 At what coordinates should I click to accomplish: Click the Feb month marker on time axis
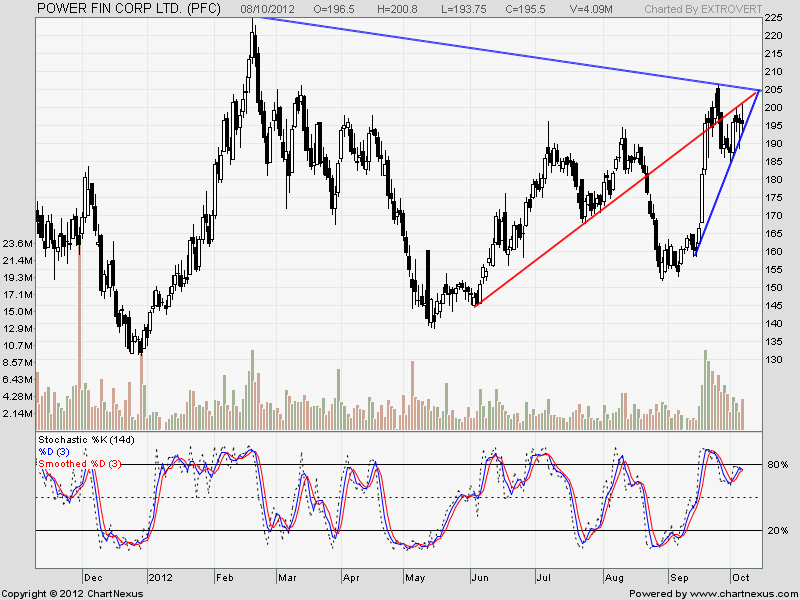point(224,578)
